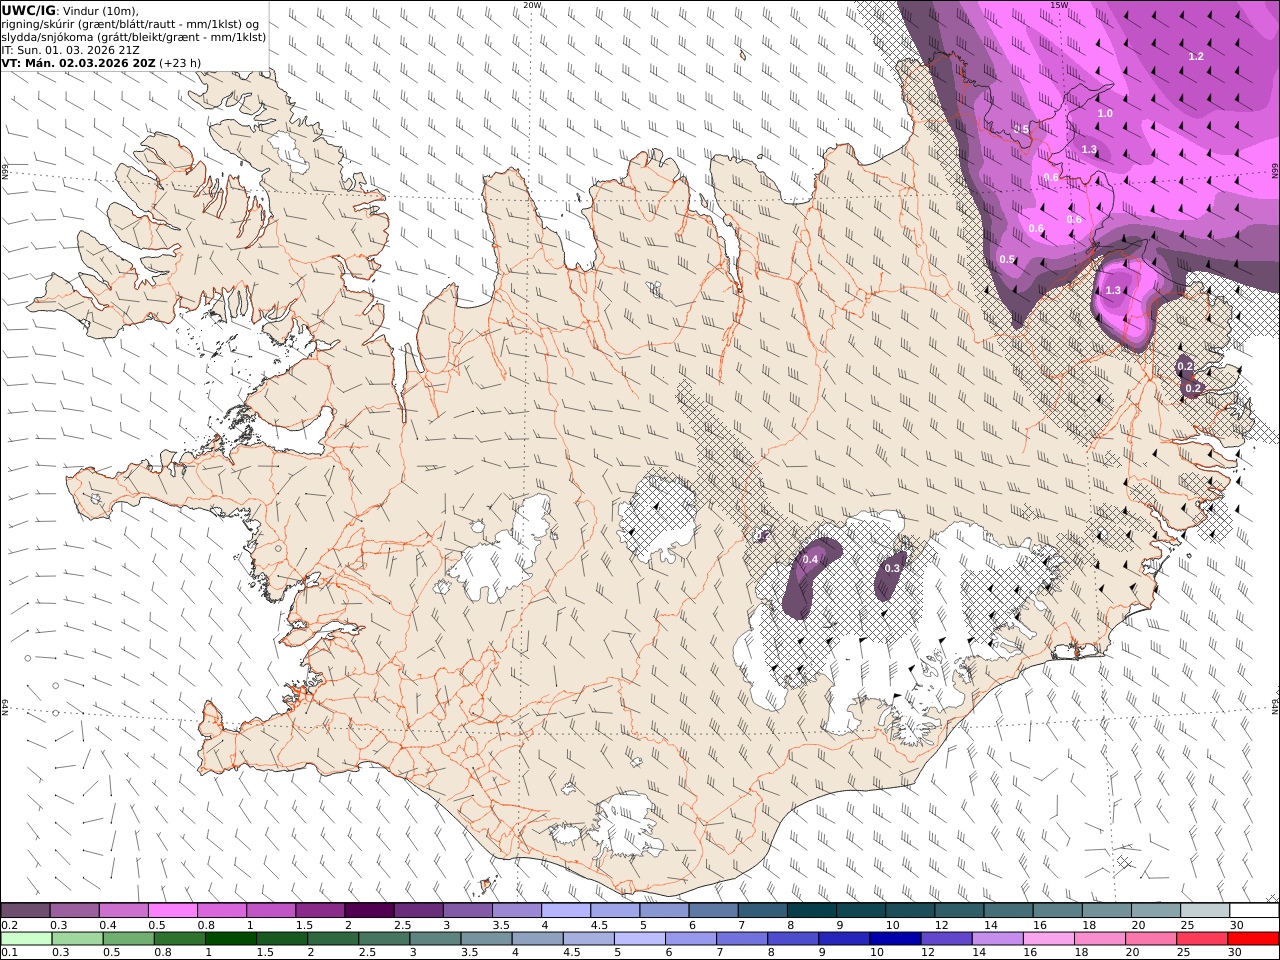Pick the top-row swatch labeled 10
This screenshot has height=960, width=1280.
click(909, 911)
